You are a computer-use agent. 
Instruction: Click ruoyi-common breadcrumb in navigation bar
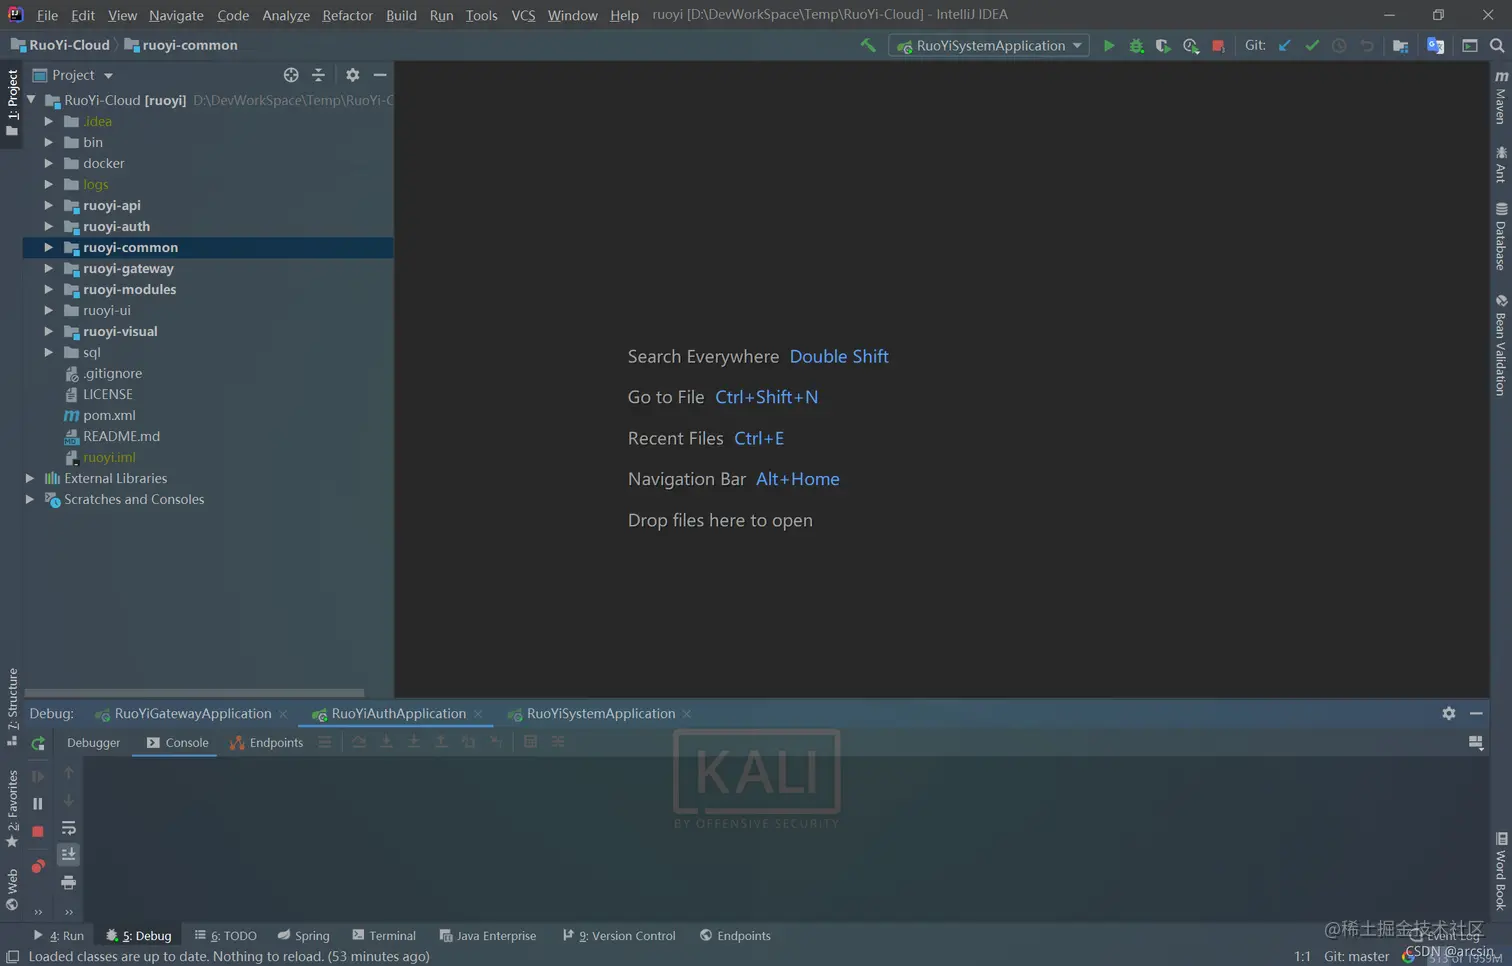click(x=181, y=45)
